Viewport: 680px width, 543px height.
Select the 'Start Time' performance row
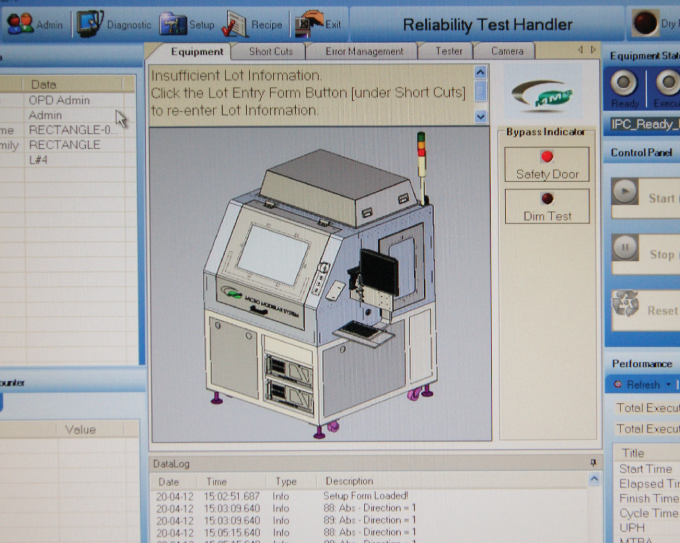[647, 468]
